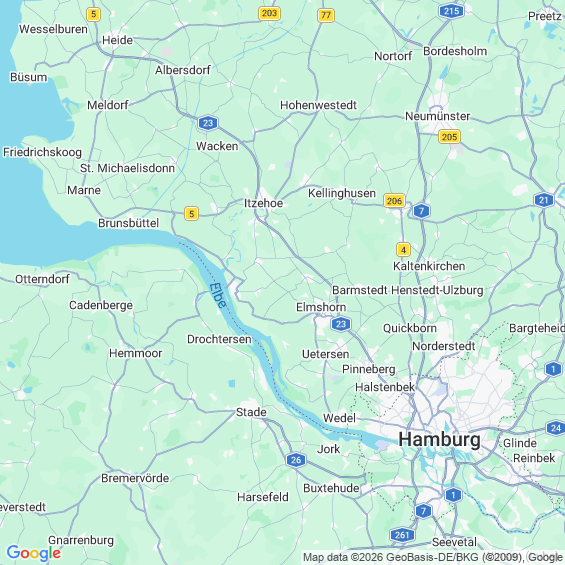Image resolution: width=565 pixels, height=565 pixels.
Task: Click the map data copyright text
Action: point(433,557)
